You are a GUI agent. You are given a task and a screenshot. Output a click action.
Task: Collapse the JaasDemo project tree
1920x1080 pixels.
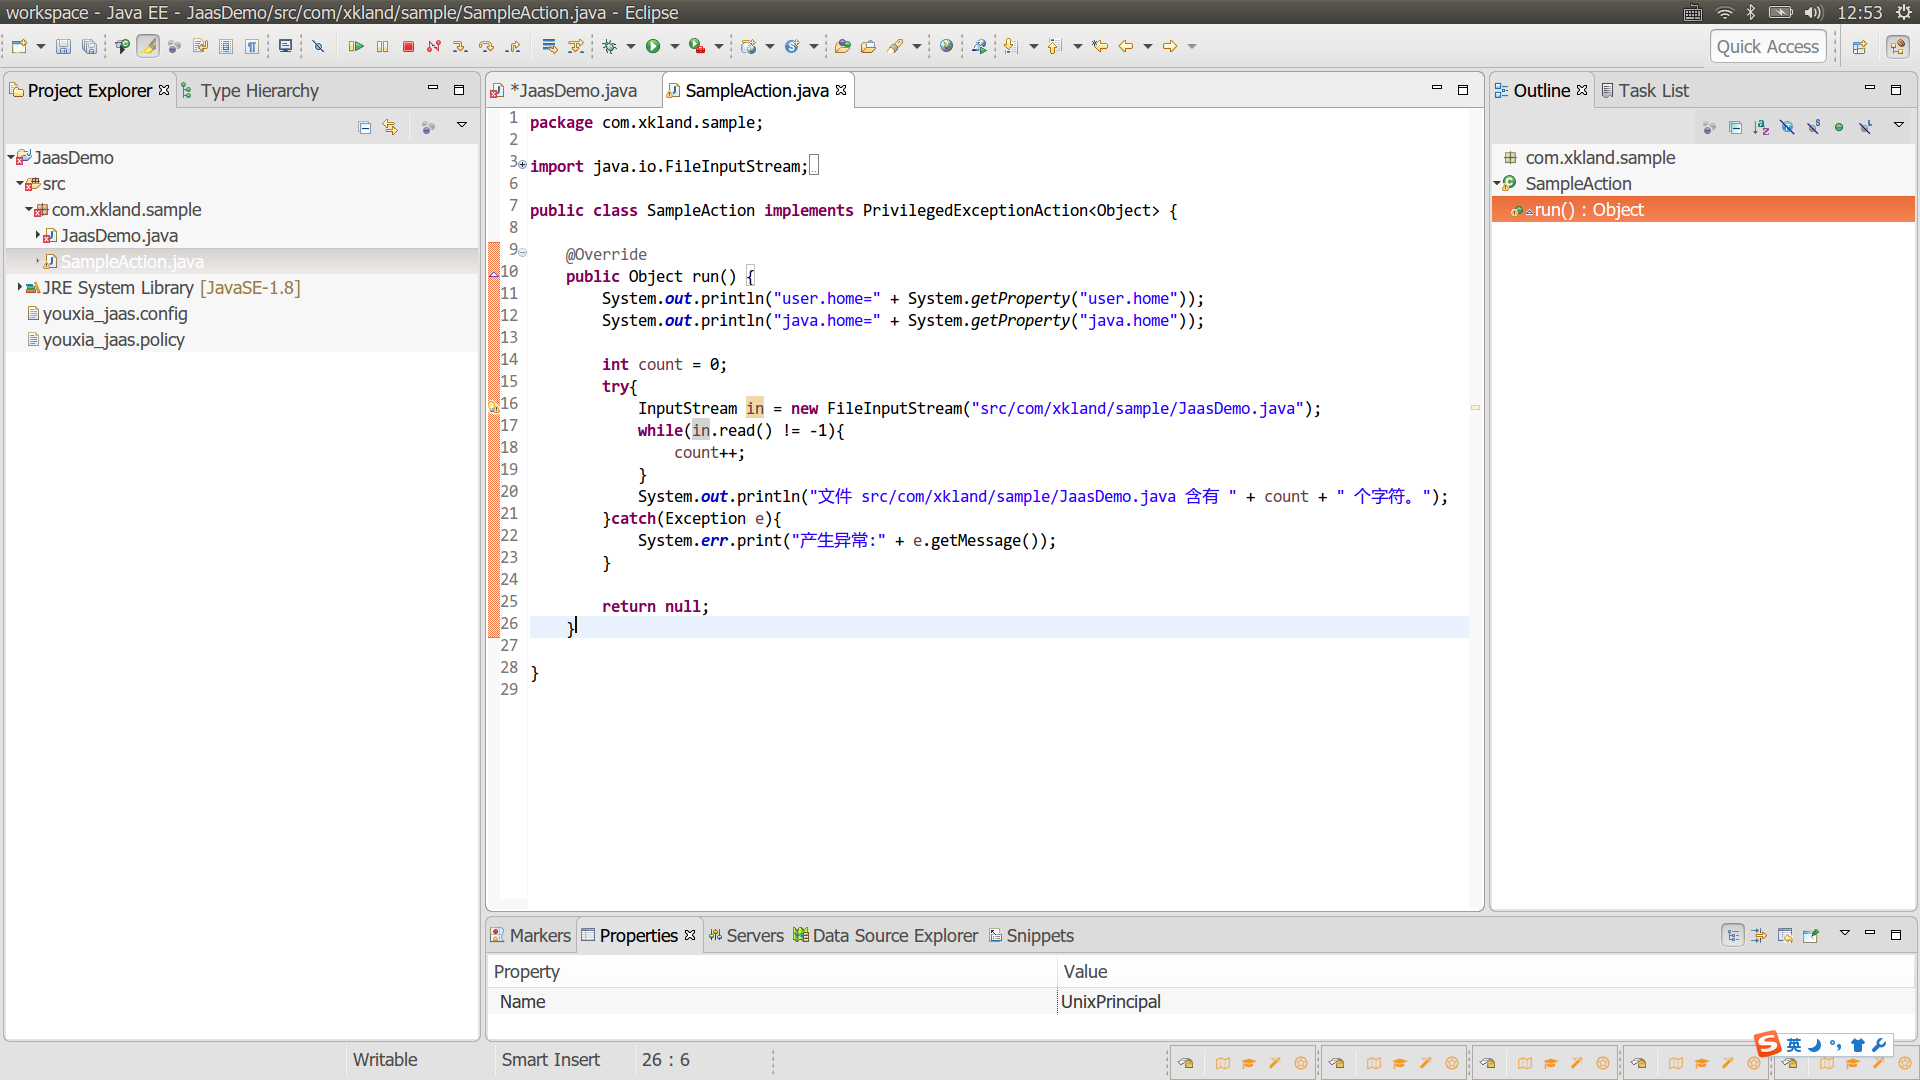(x=11, y=158)
